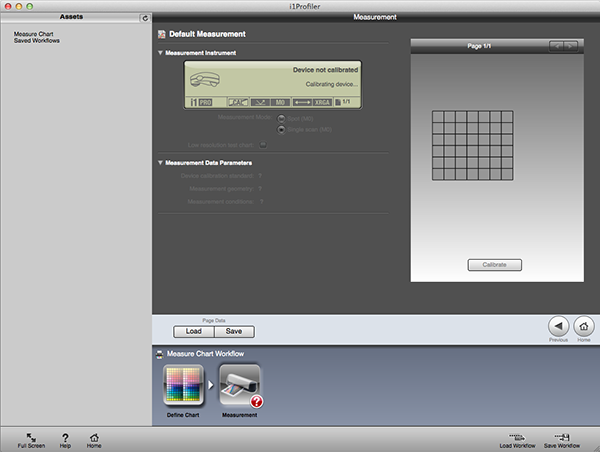This screenshot has width=600, height=452.
Task: Collapse the Measurement Data Parameters section
Action: [x=160, y=163]
